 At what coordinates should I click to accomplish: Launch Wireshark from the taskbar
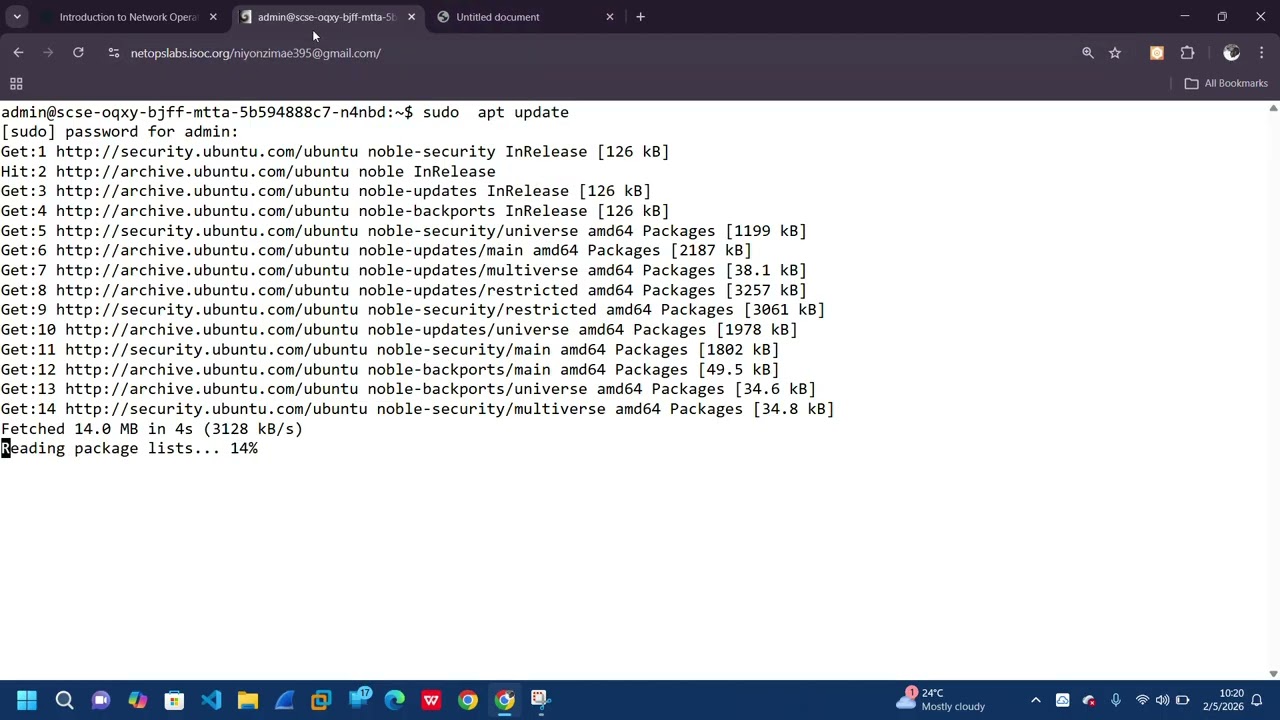tap(285, 700)
